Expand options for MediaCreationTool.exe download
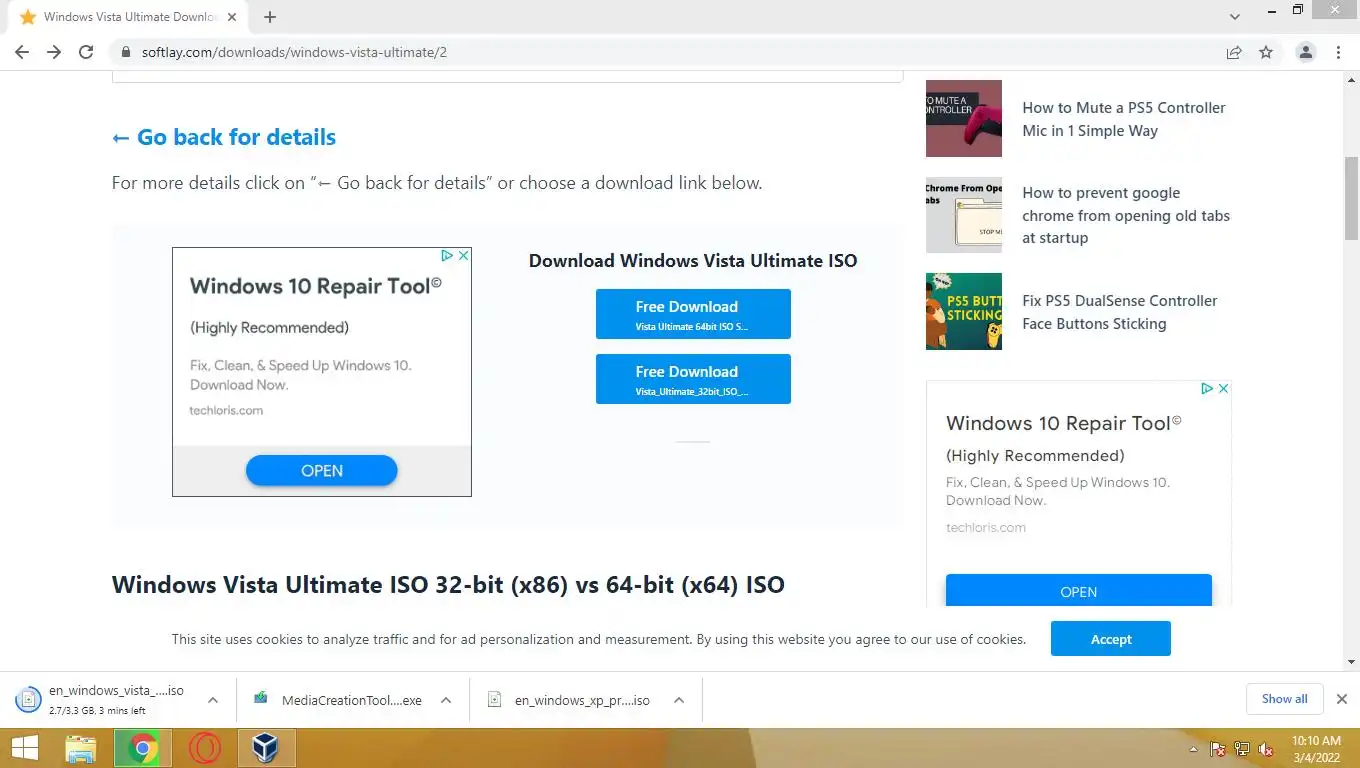The height and width of the screenshot is (768, 1360). (x=446, y=700)
